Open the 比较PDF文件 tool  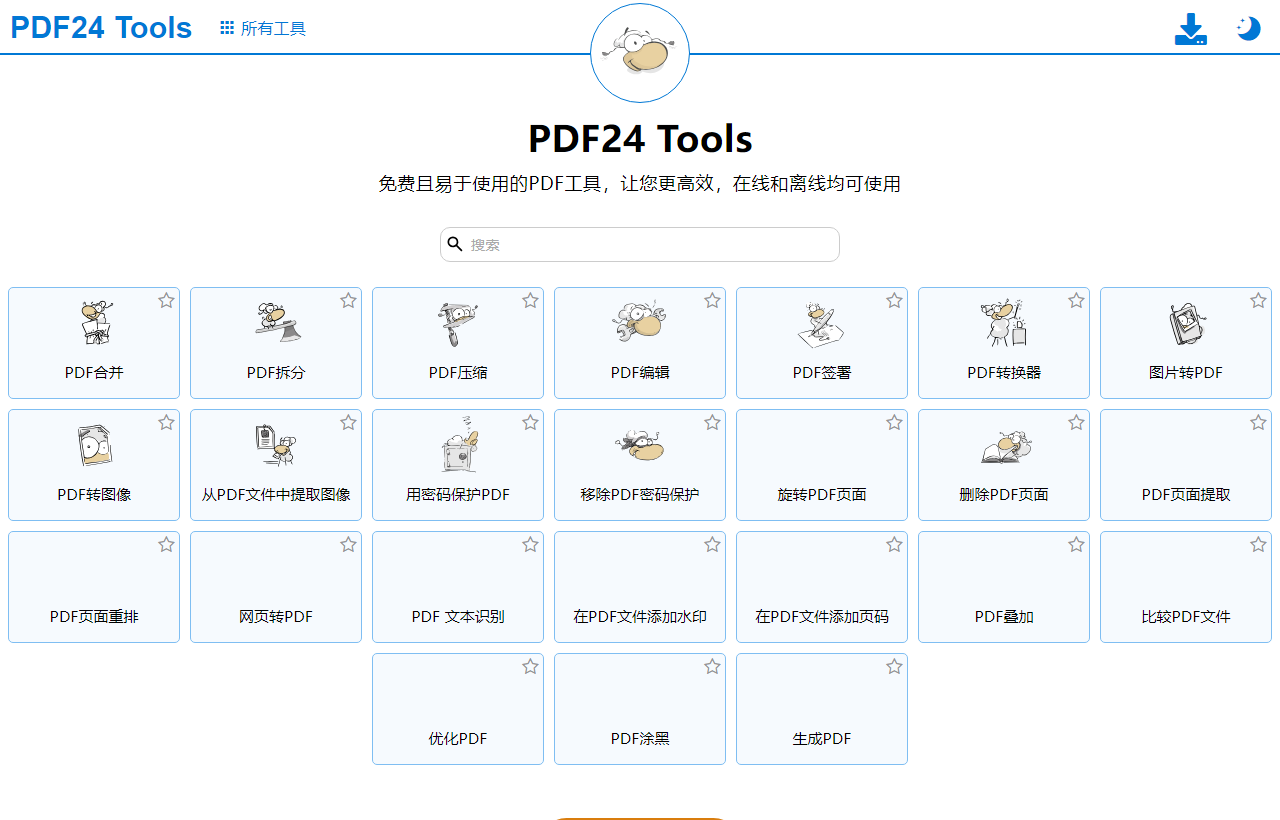pos(1186,587)
